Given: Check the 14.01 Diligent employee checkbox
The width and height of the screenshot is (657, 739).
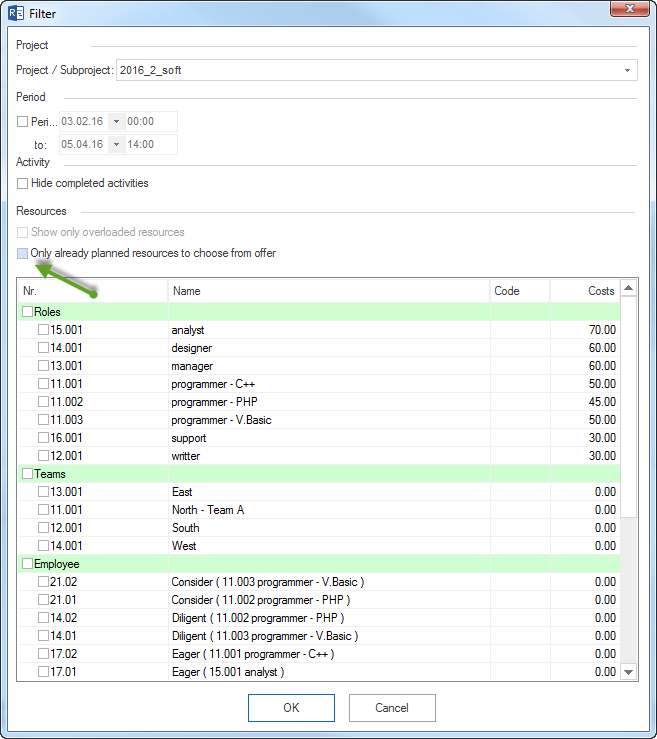Looking at the screenshot, I should (x=43, y=635).
